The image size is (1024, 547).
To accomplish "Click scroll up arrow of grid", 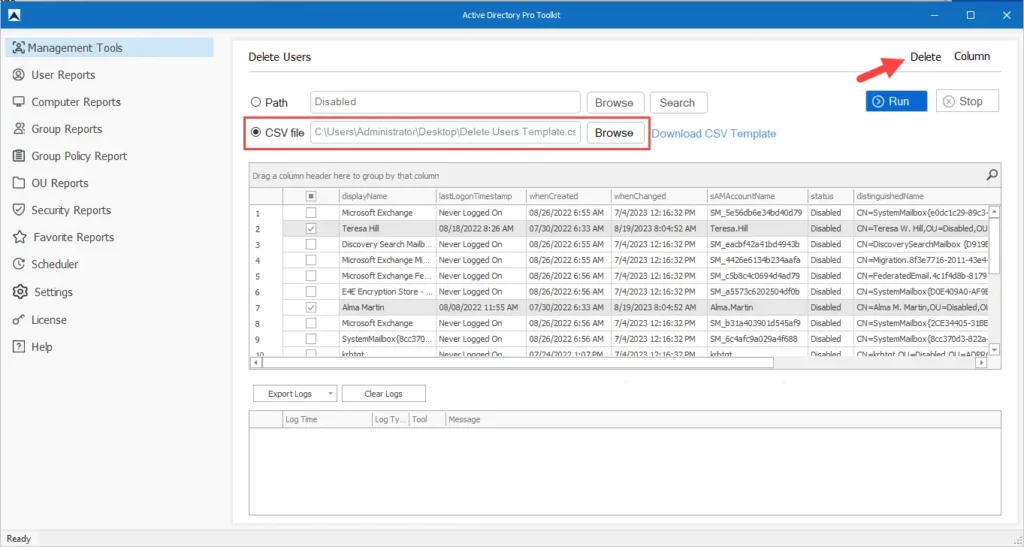I will (995, 211).
